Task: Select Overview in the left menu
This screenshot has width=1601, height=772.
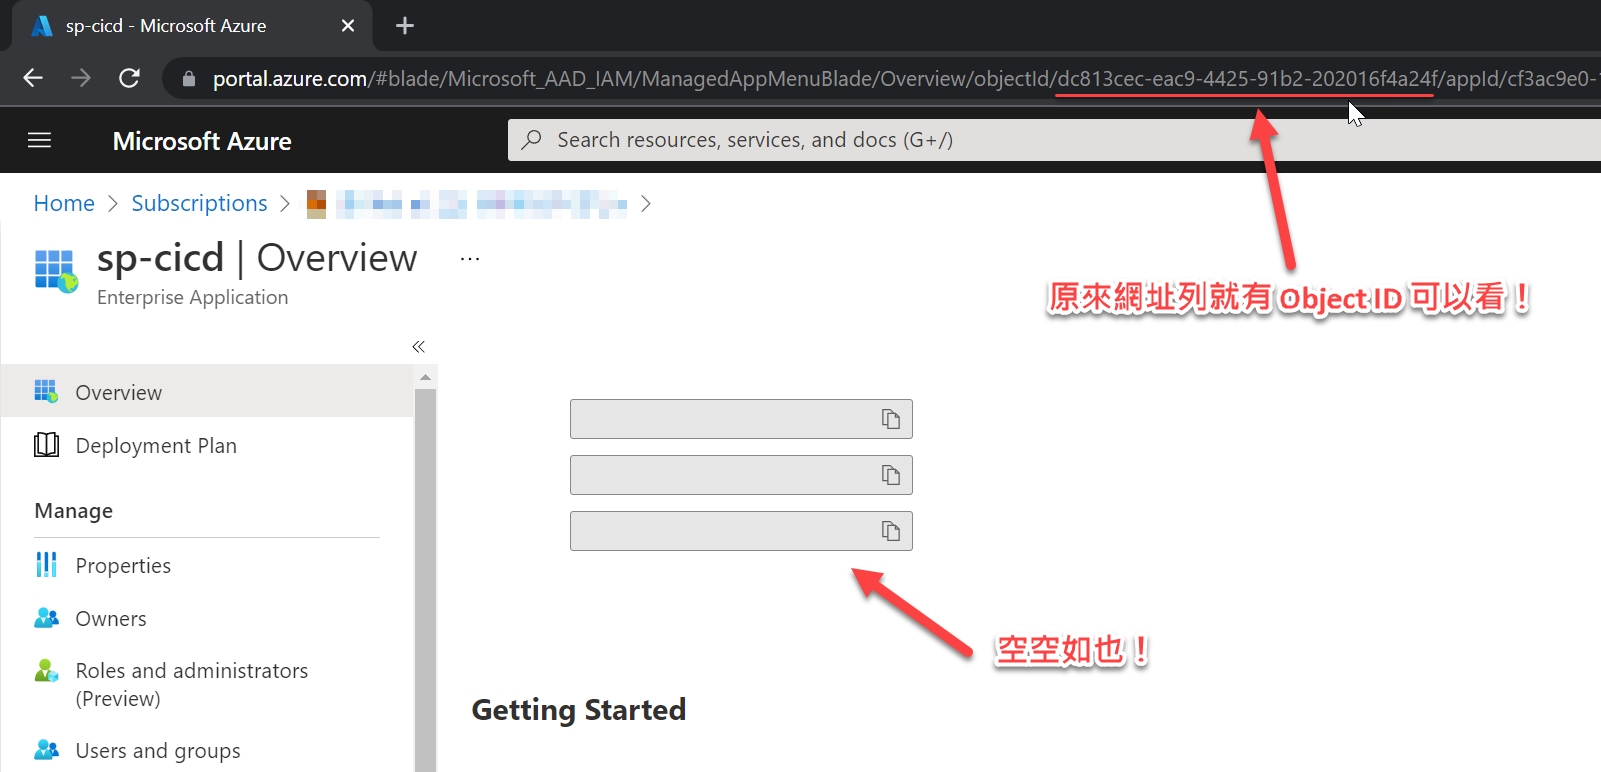Action: 207,391
